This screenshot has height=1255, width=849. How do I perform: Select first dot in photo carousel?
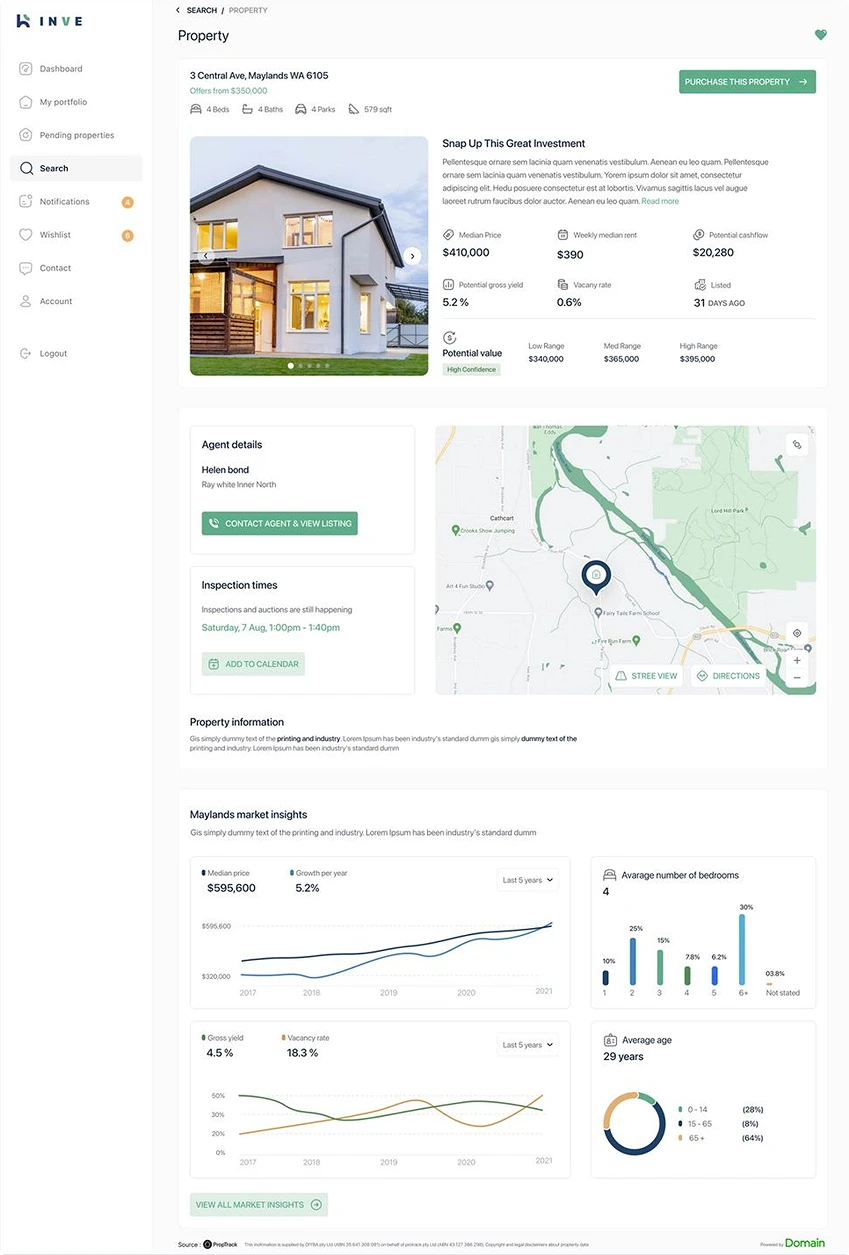tap(291, 366)
